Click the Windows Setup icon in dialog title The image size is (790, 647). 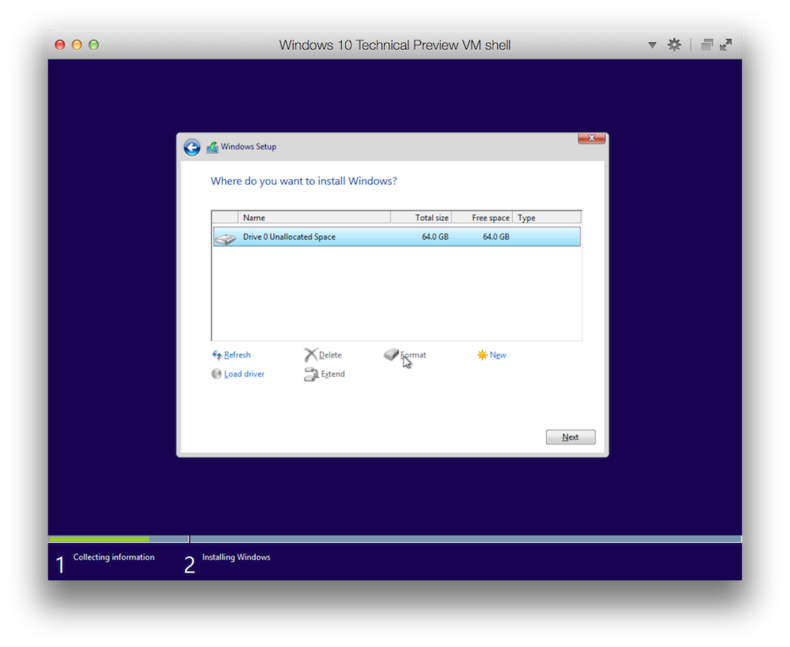tap(212, 147)
